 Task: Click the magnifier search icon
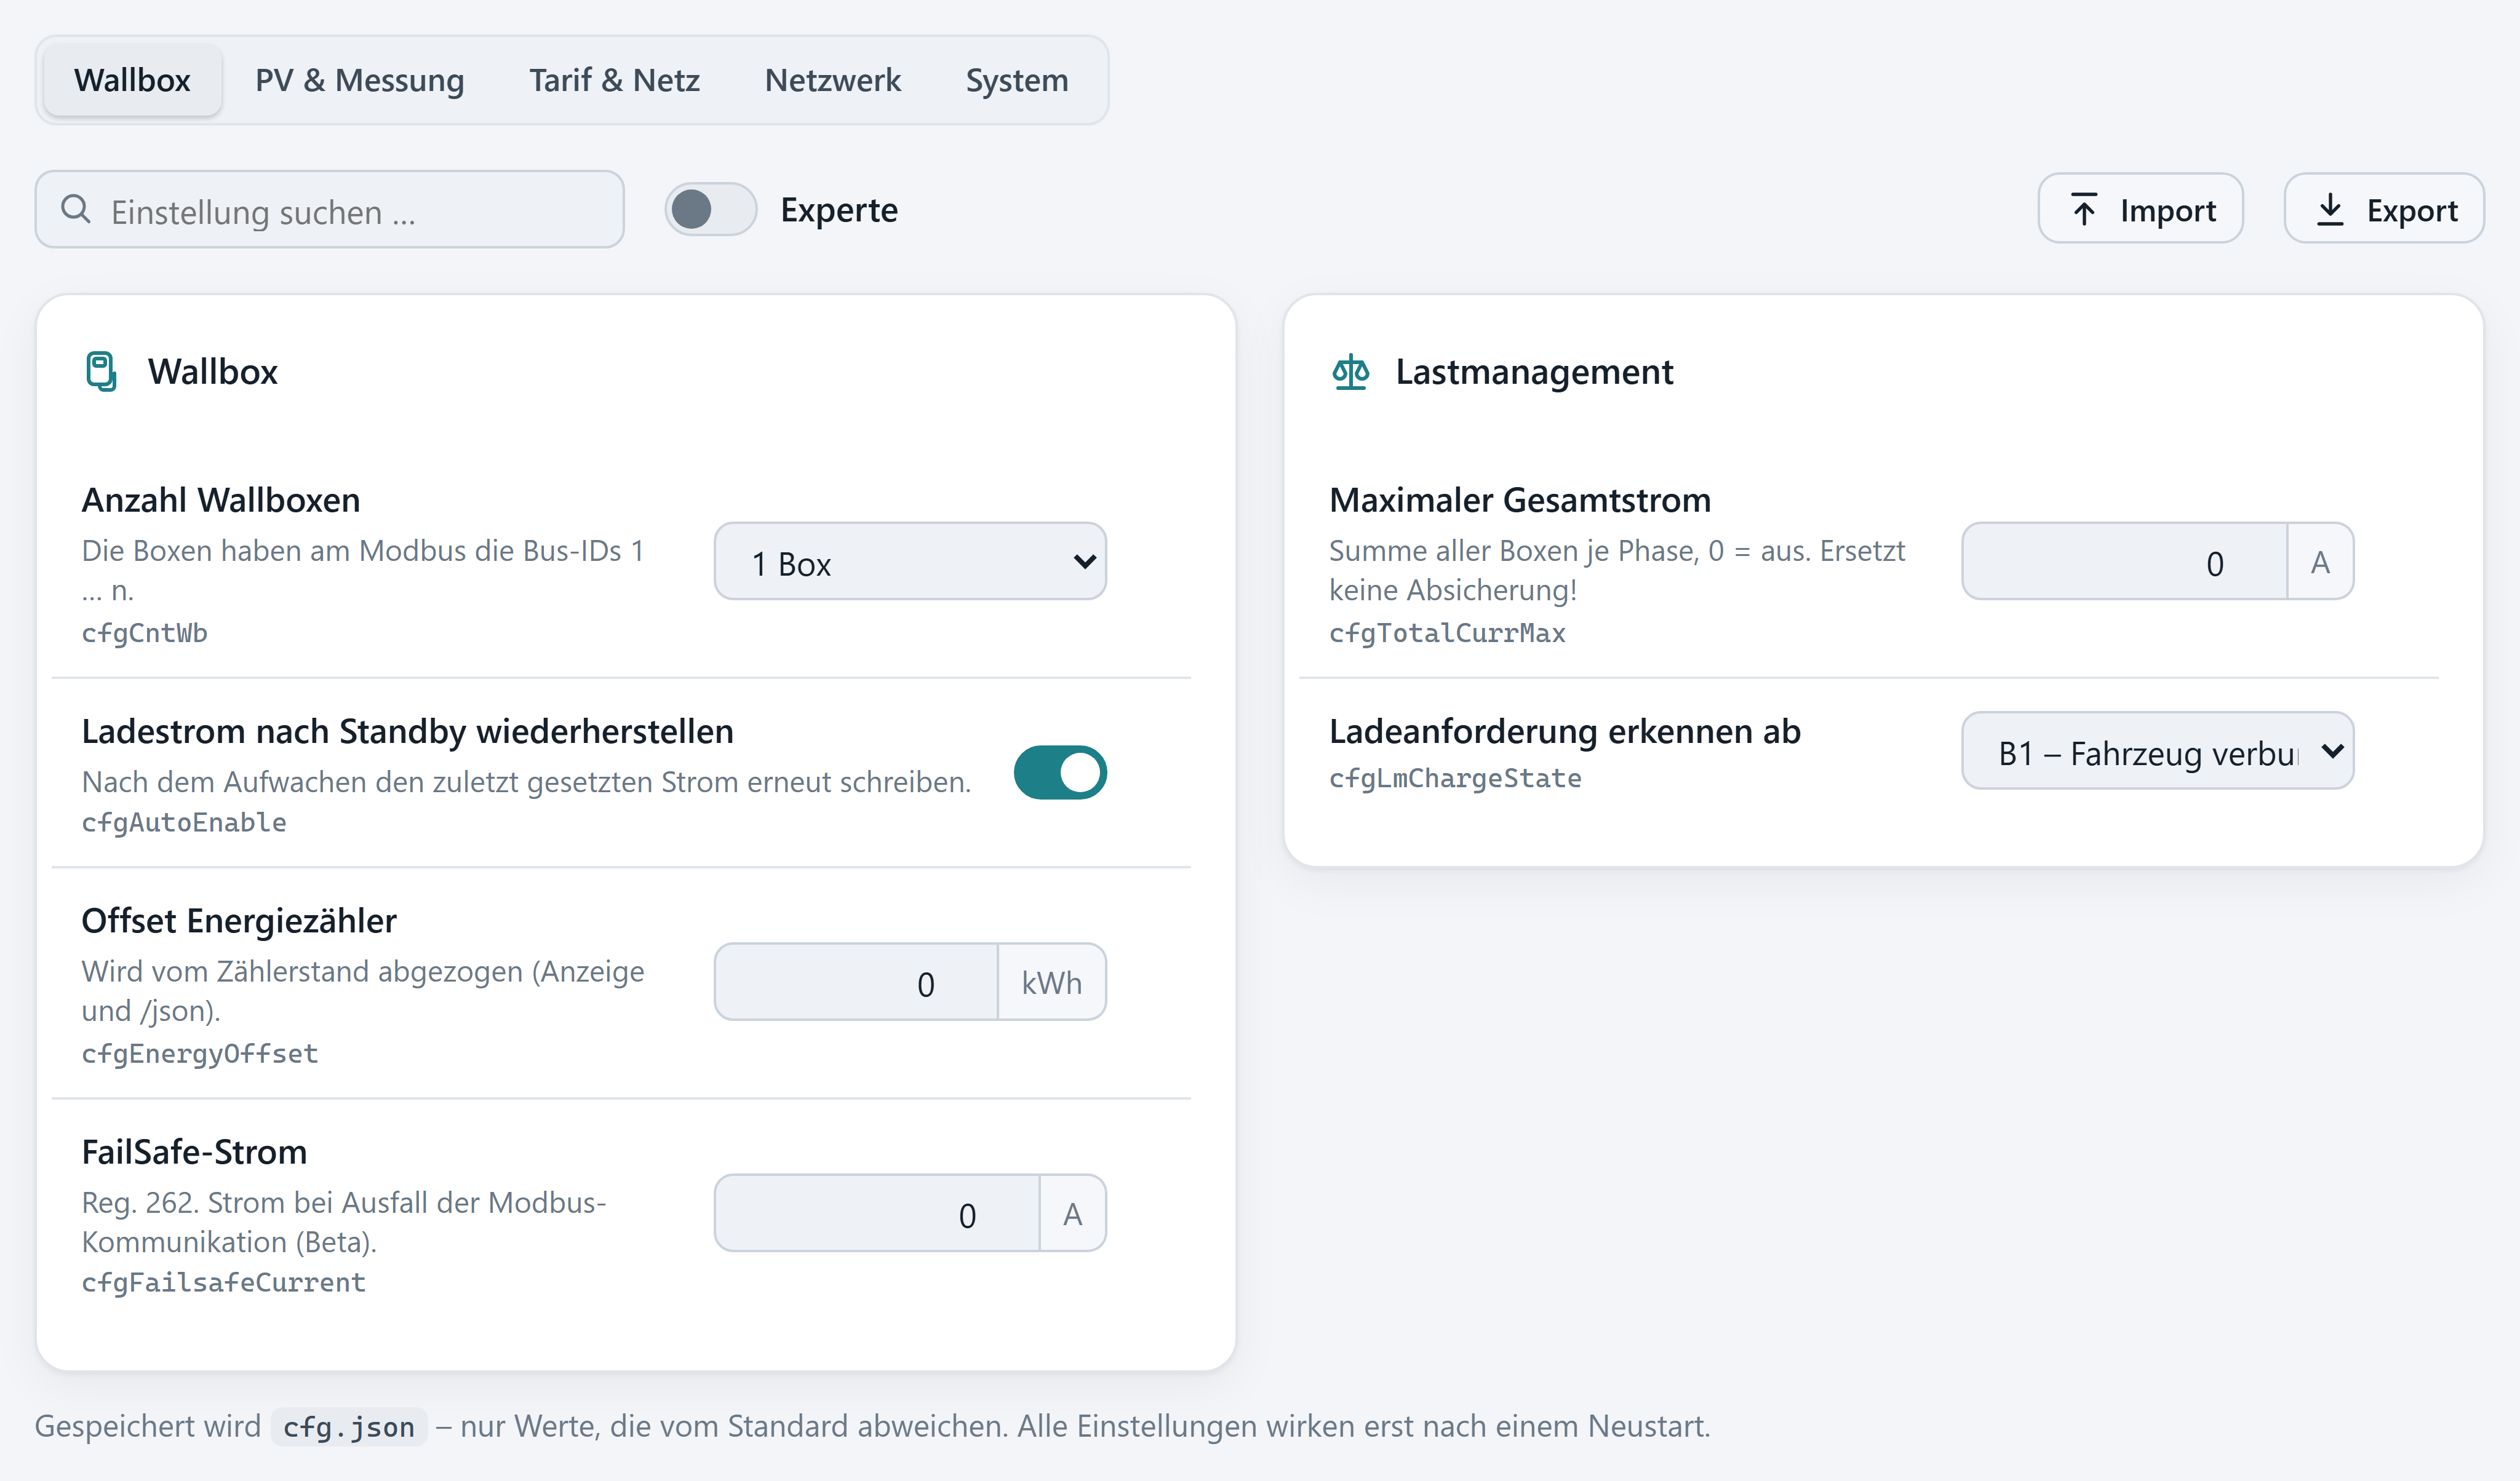pos(76,209)
